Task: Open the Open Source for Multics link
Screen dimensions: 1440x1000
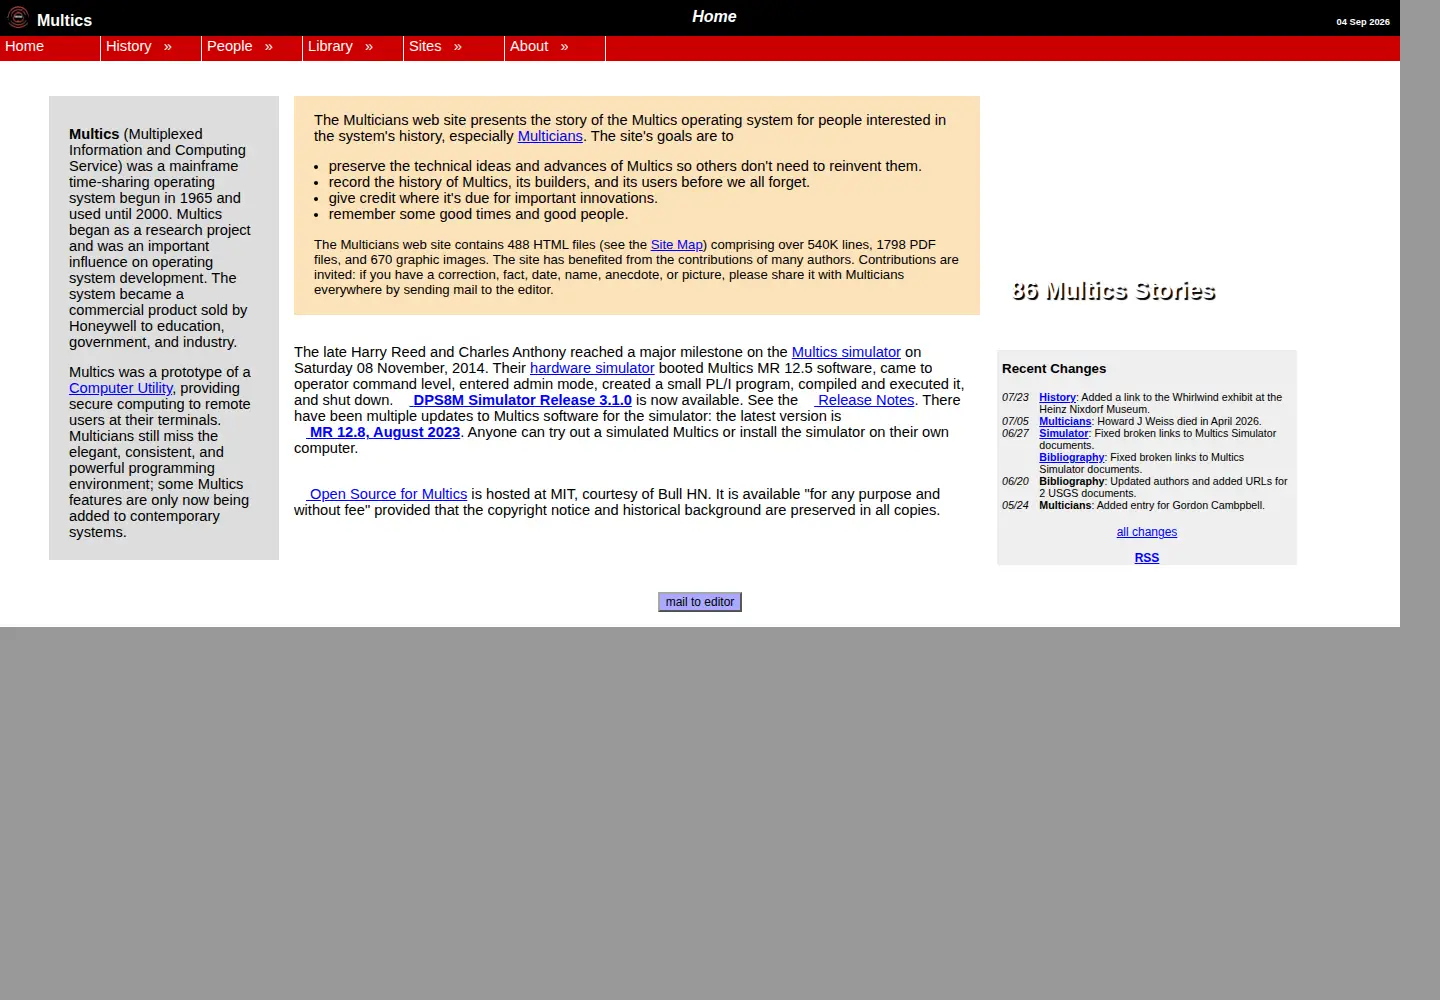Action: coord(386,494)
